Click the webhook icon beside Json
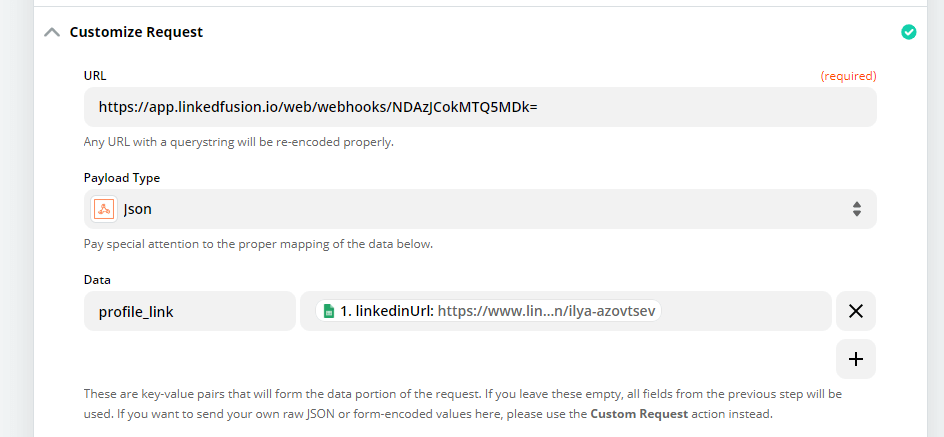This screenshot has width=944, height=437. tap(104, 209)
